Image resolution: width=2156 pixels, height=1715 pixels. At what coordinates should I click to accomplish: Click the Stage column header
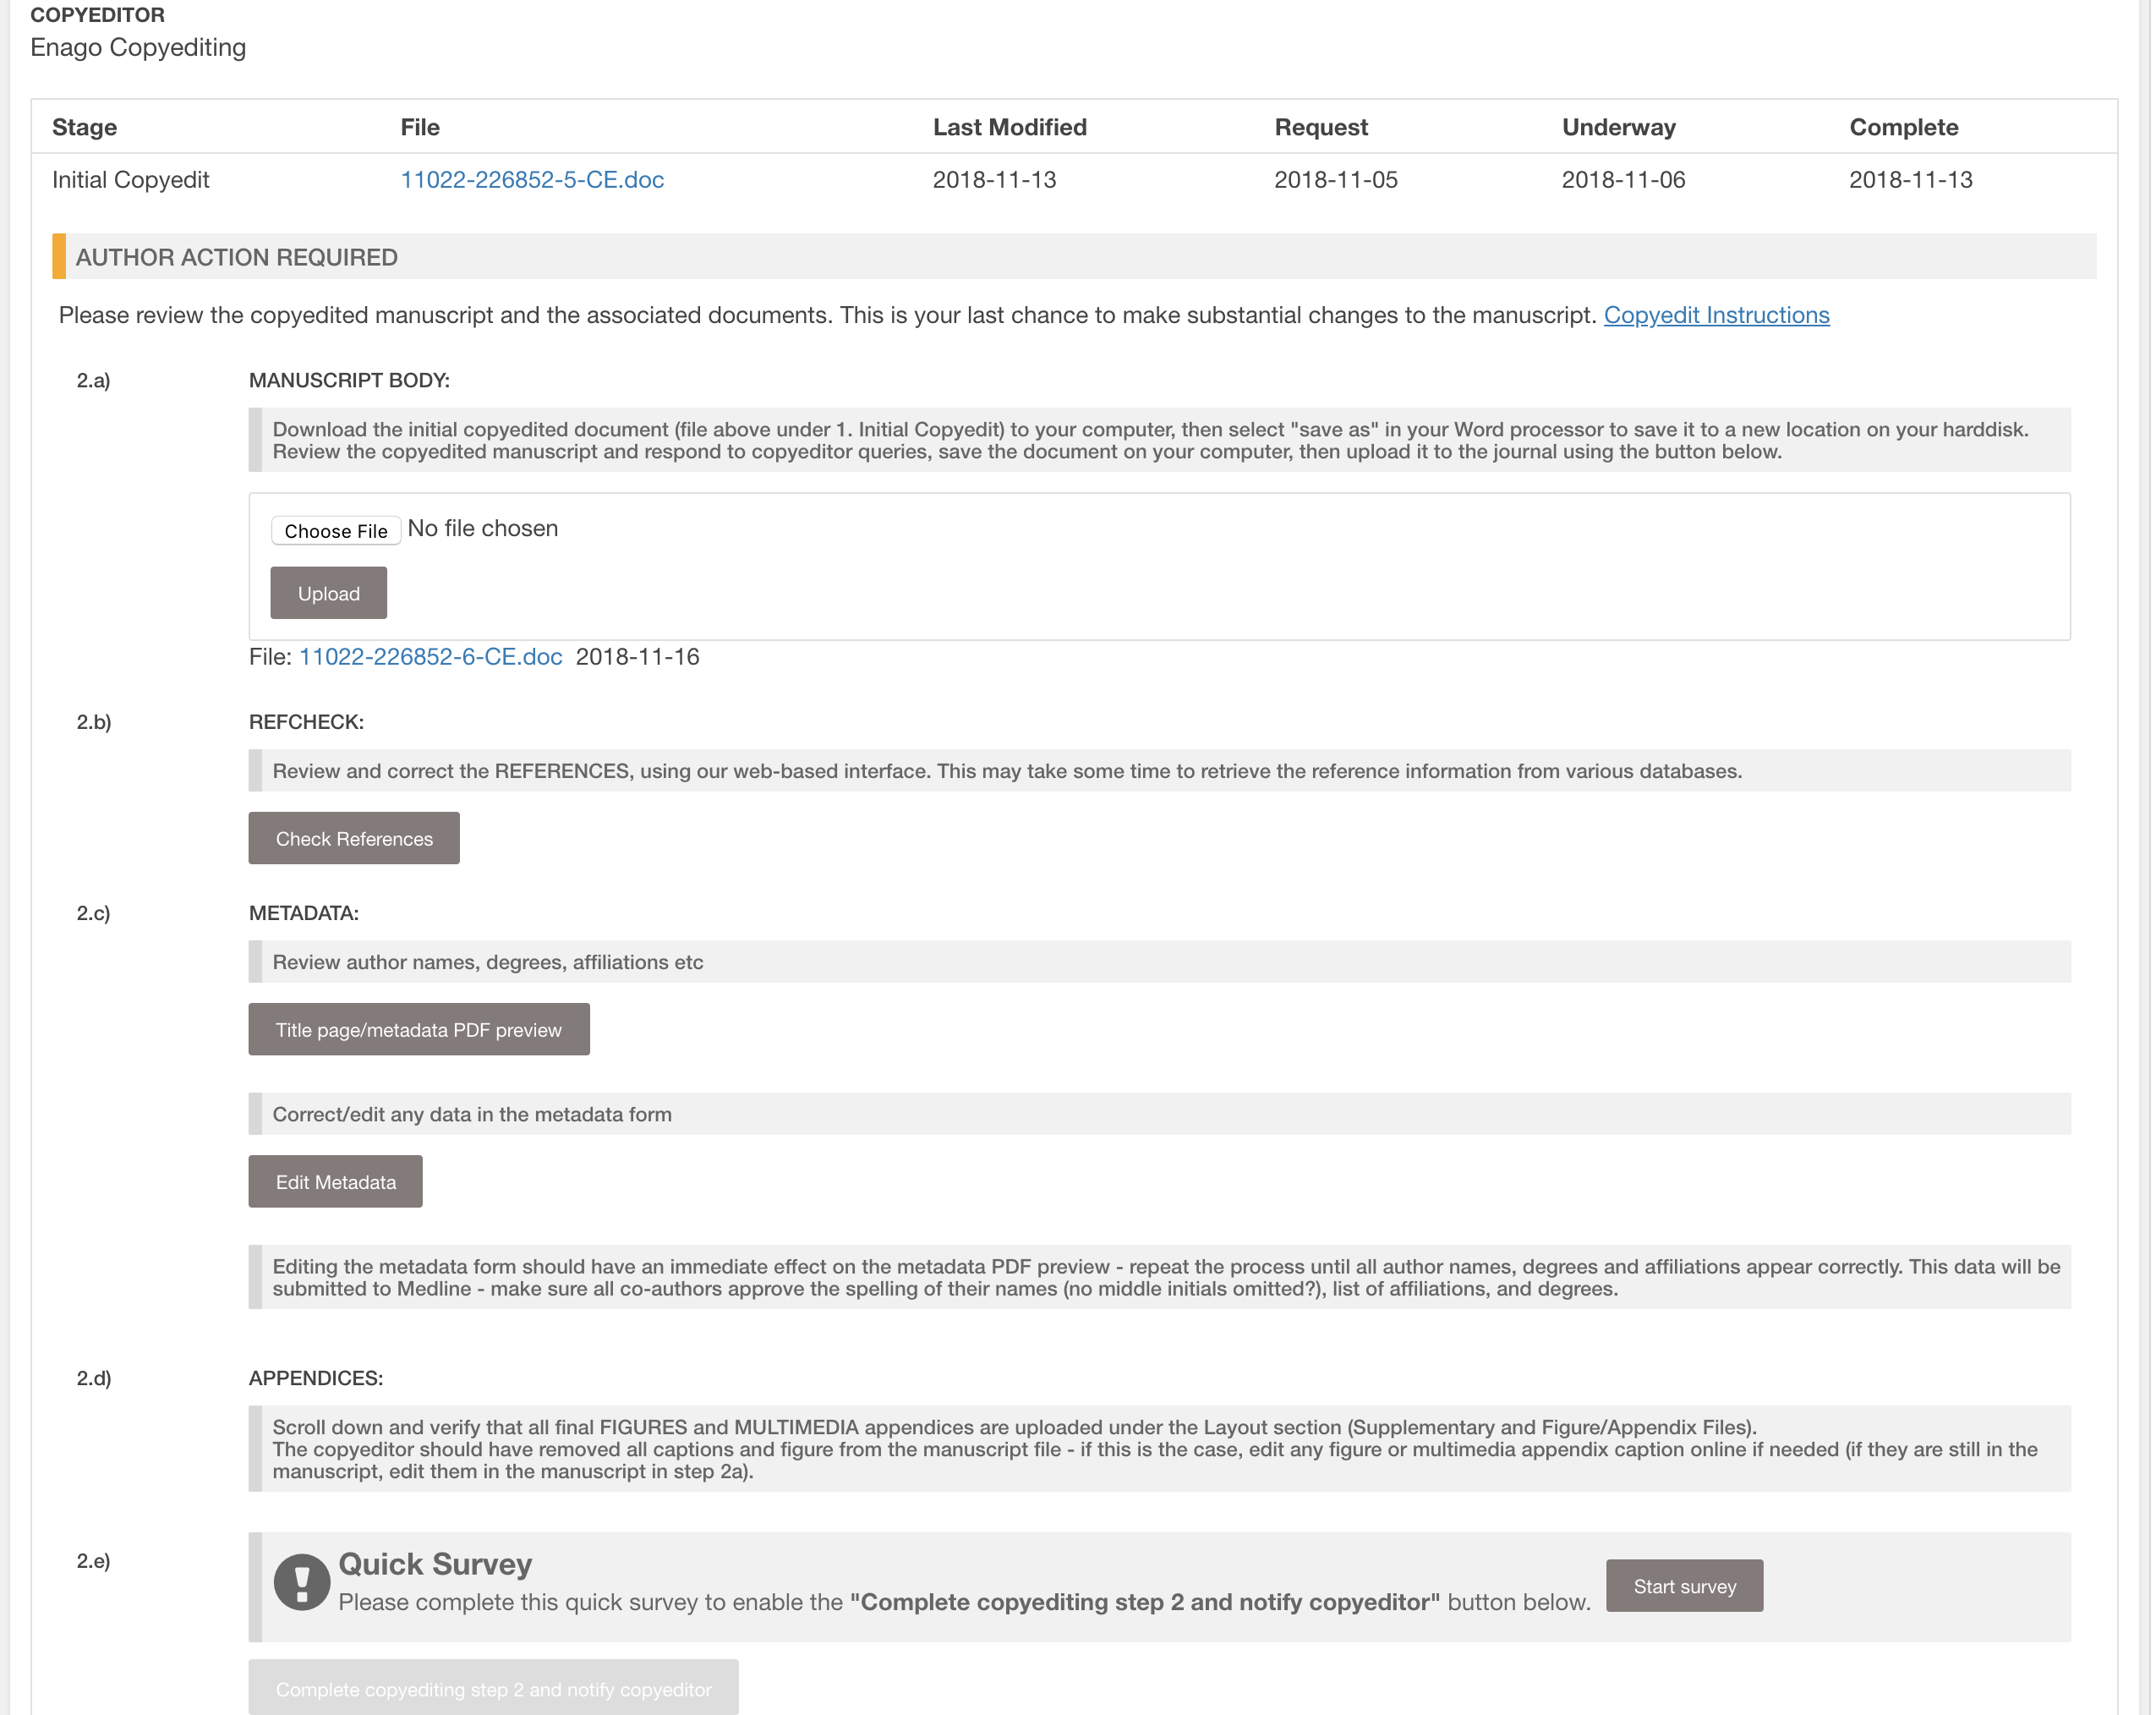click(x=85, y=127)
